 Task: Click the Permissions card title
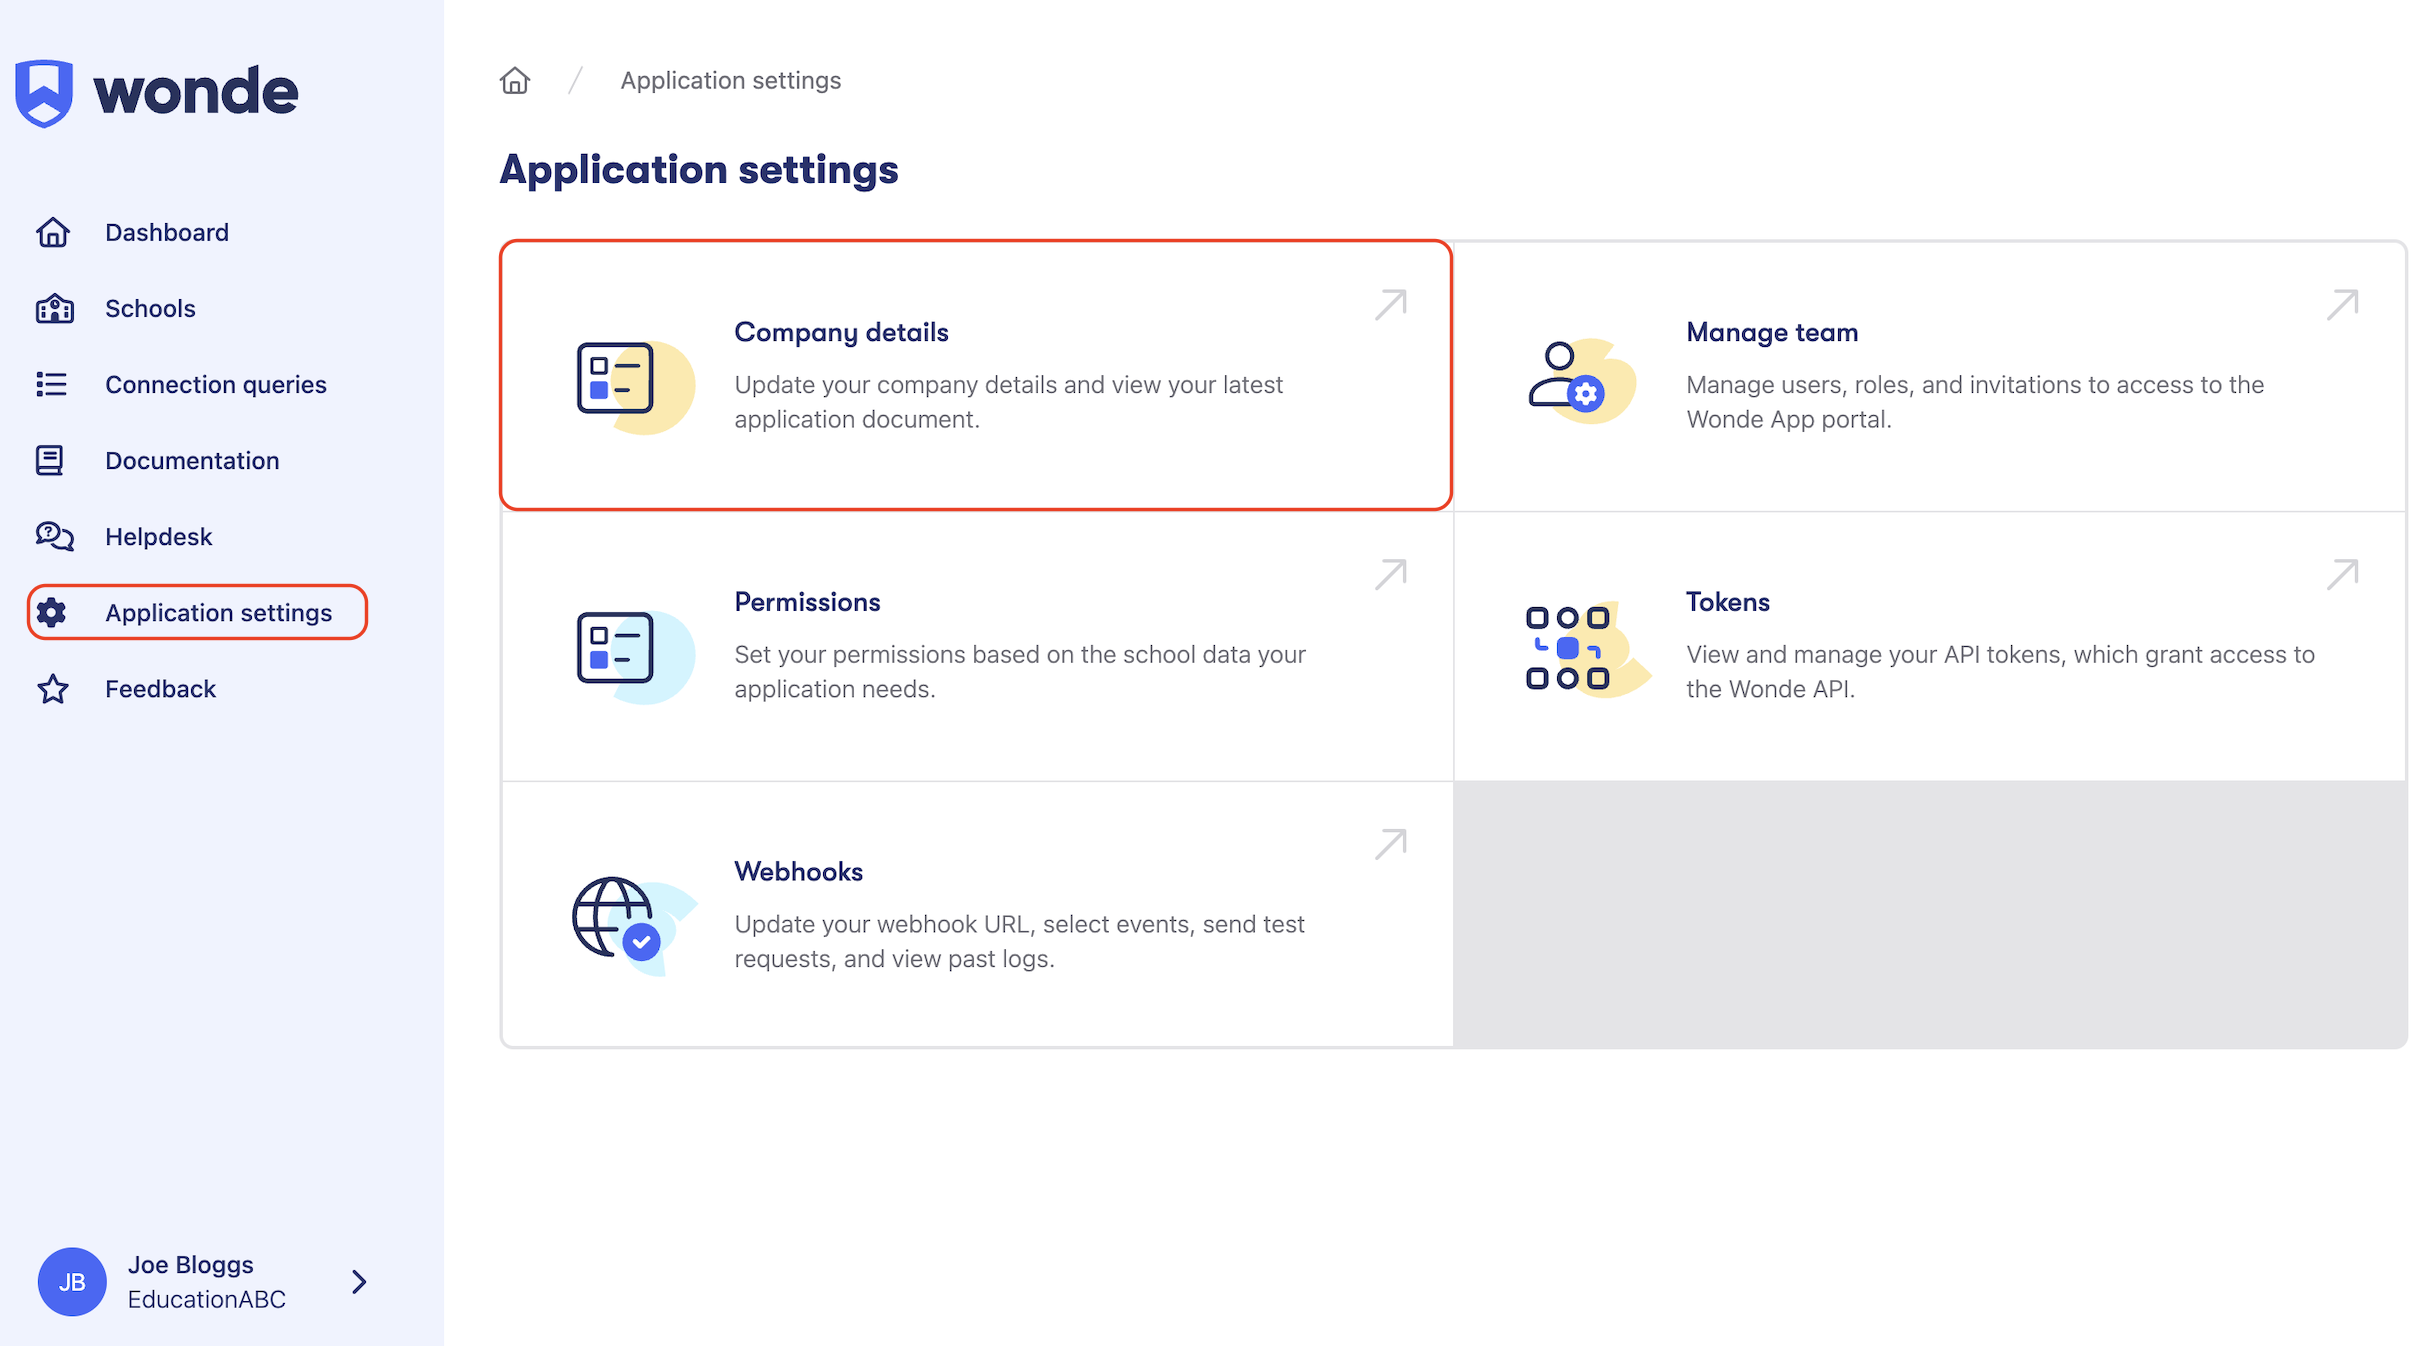(x=807, y=602)
